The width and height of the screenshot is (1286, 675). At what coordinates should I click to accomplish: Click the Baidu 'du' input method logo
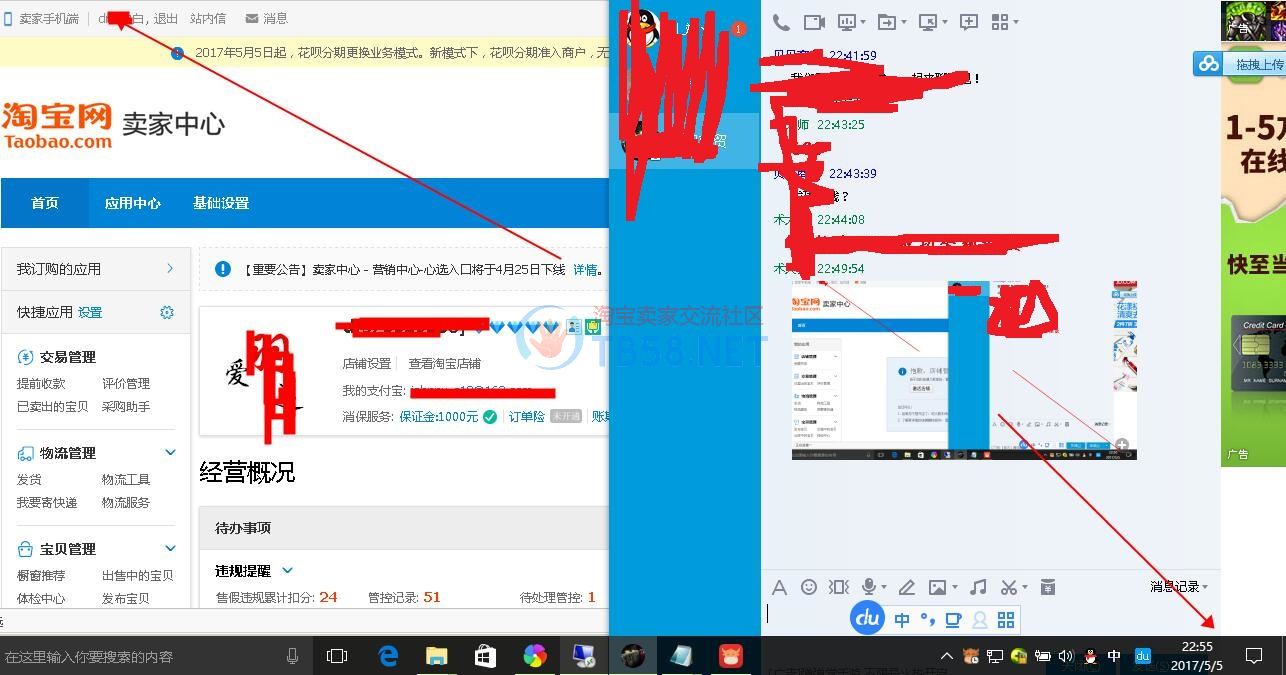[868, 618]
